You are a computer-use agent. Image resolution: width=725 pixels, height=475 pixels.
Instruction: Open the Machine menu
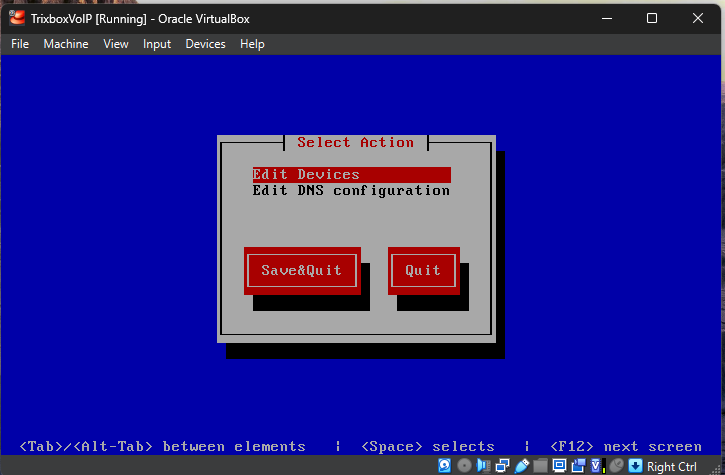(66, 44)
